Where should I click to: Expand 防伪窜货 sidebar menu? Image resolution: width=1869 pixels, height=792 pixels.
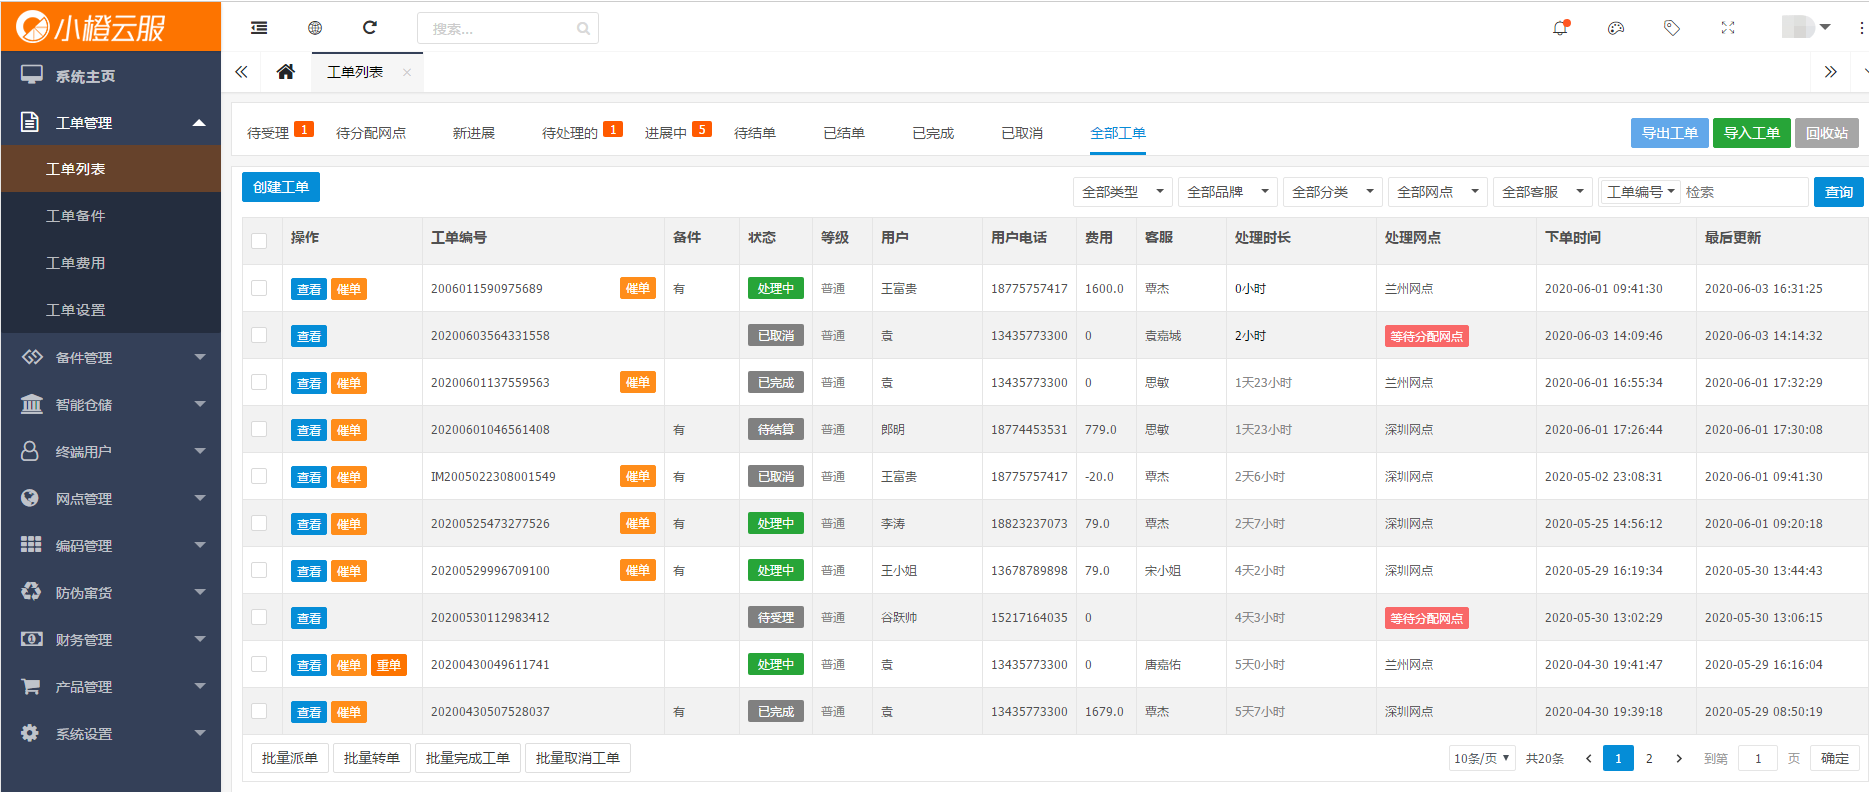click(110, 593)
